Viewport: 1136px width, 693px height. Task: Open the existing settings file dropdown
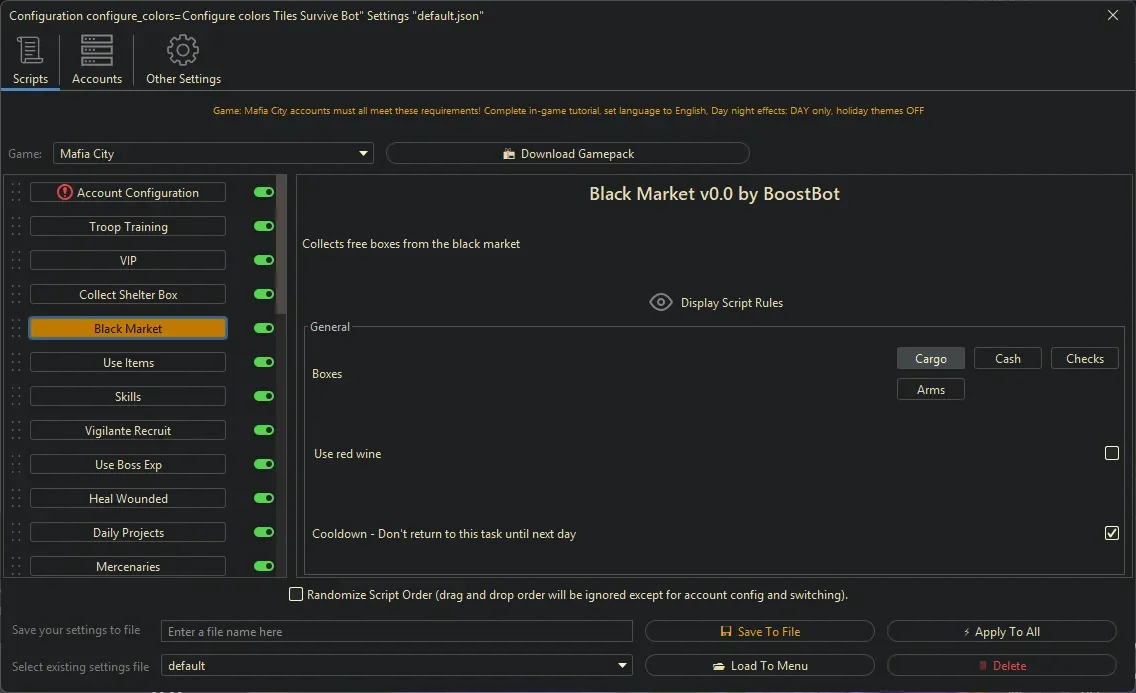pyautogui.click(x=623, y=666)
